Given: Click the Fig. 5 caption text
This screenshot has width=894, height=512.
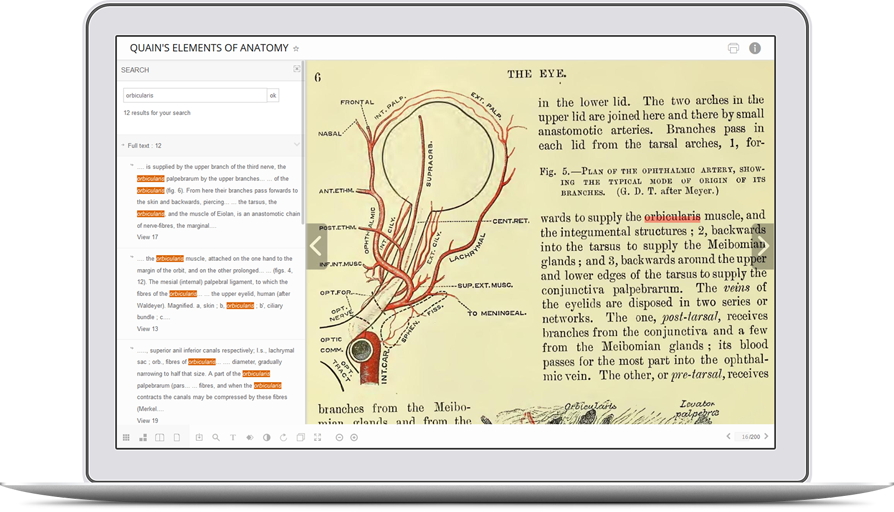Looking at the screenshot, I should point(651,181).
